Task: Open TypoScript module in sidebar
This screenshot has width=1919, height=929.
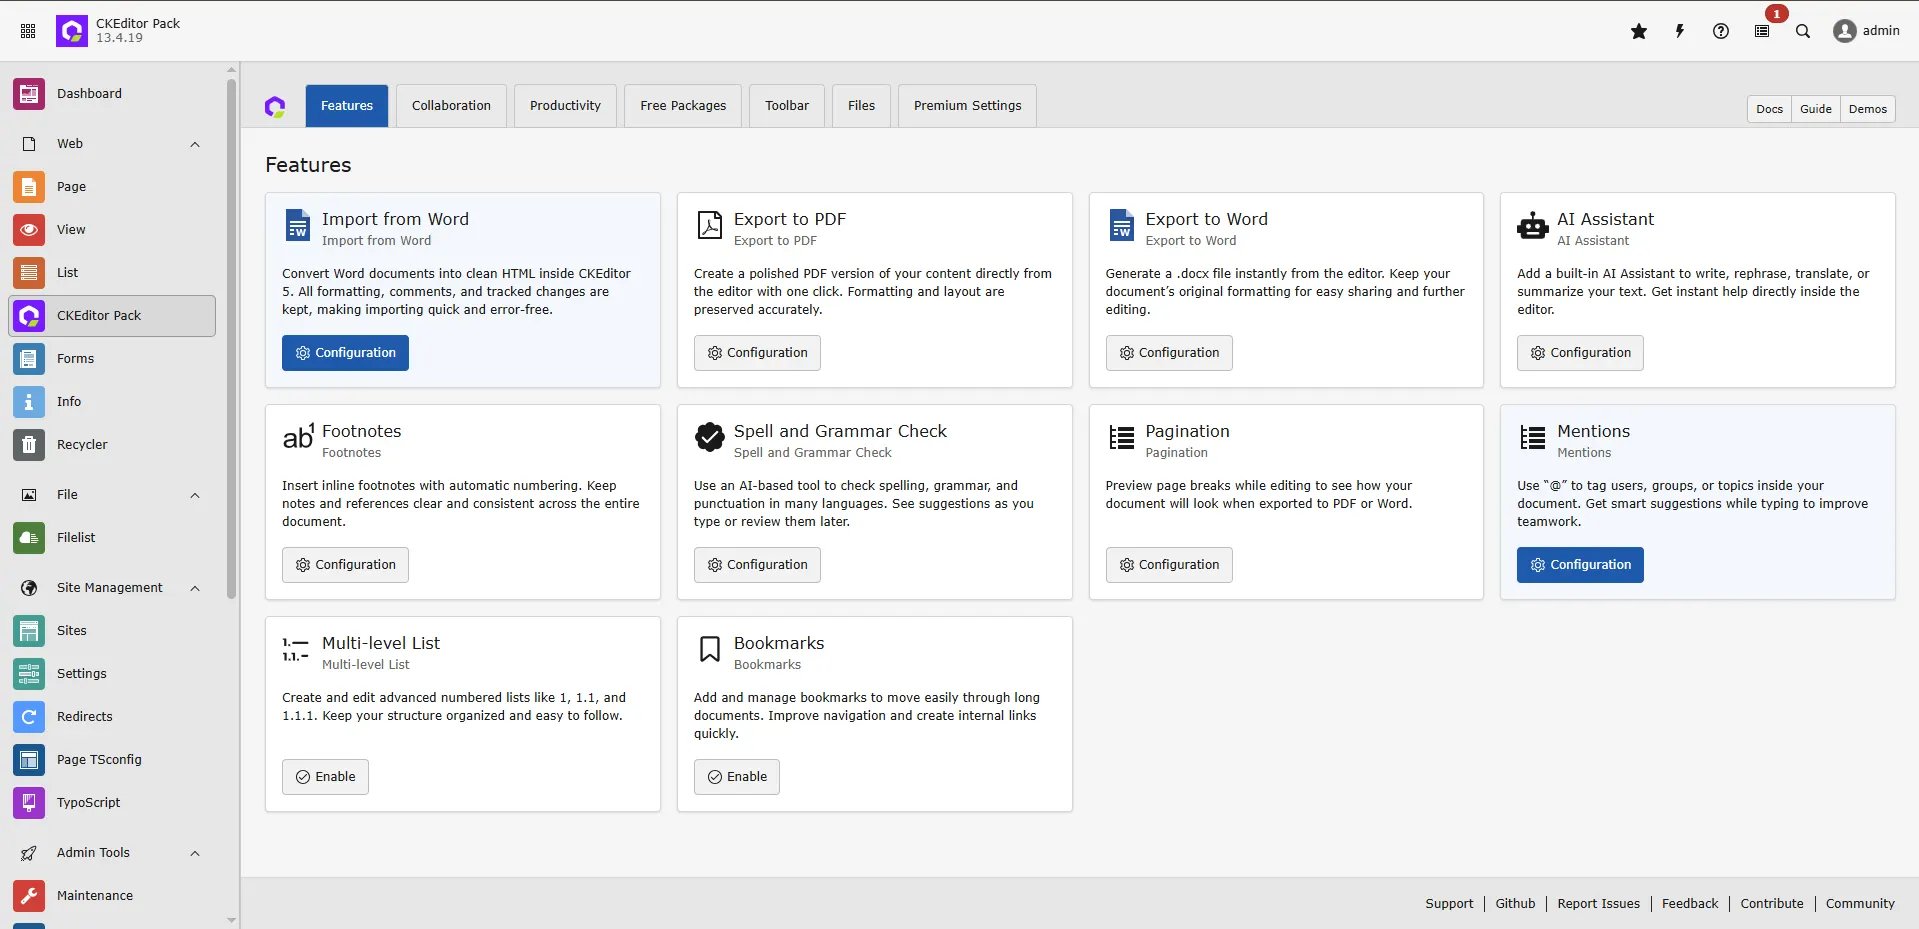Action: 112,803
